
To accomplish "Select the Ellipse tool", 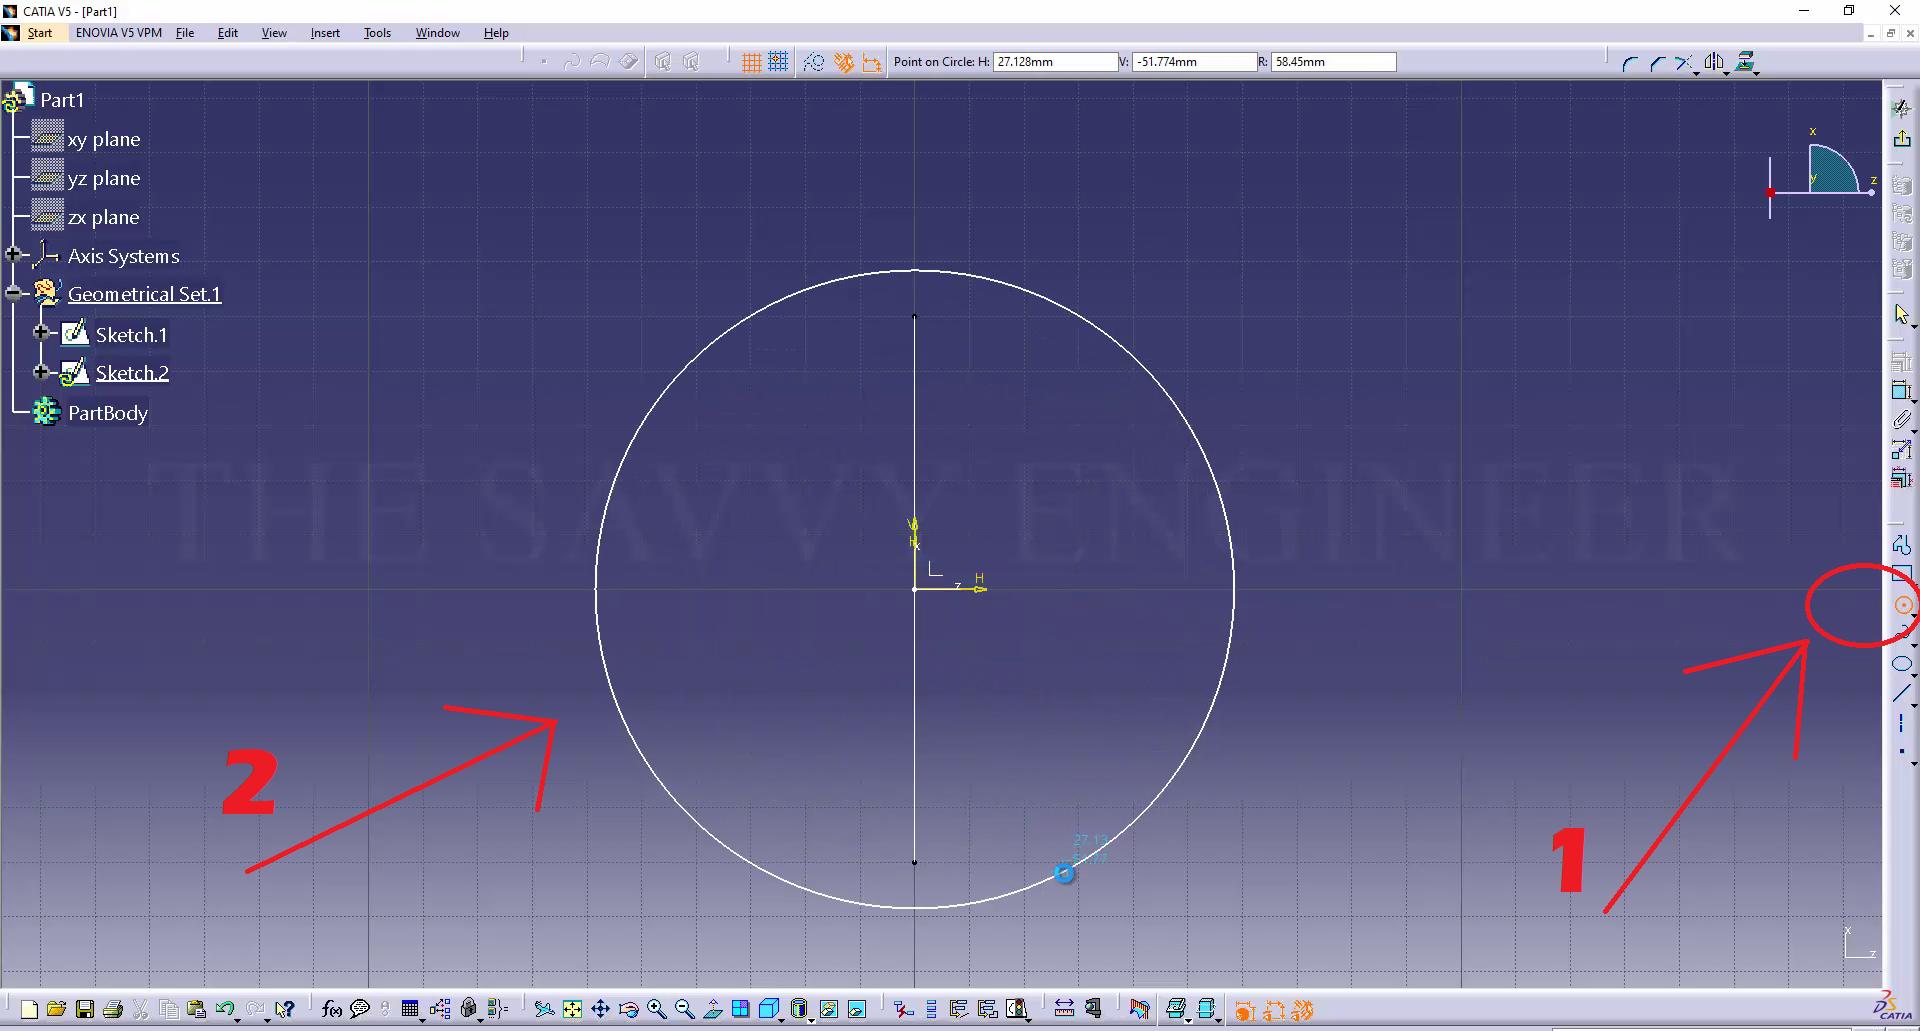I will [x=1901, y=664].
